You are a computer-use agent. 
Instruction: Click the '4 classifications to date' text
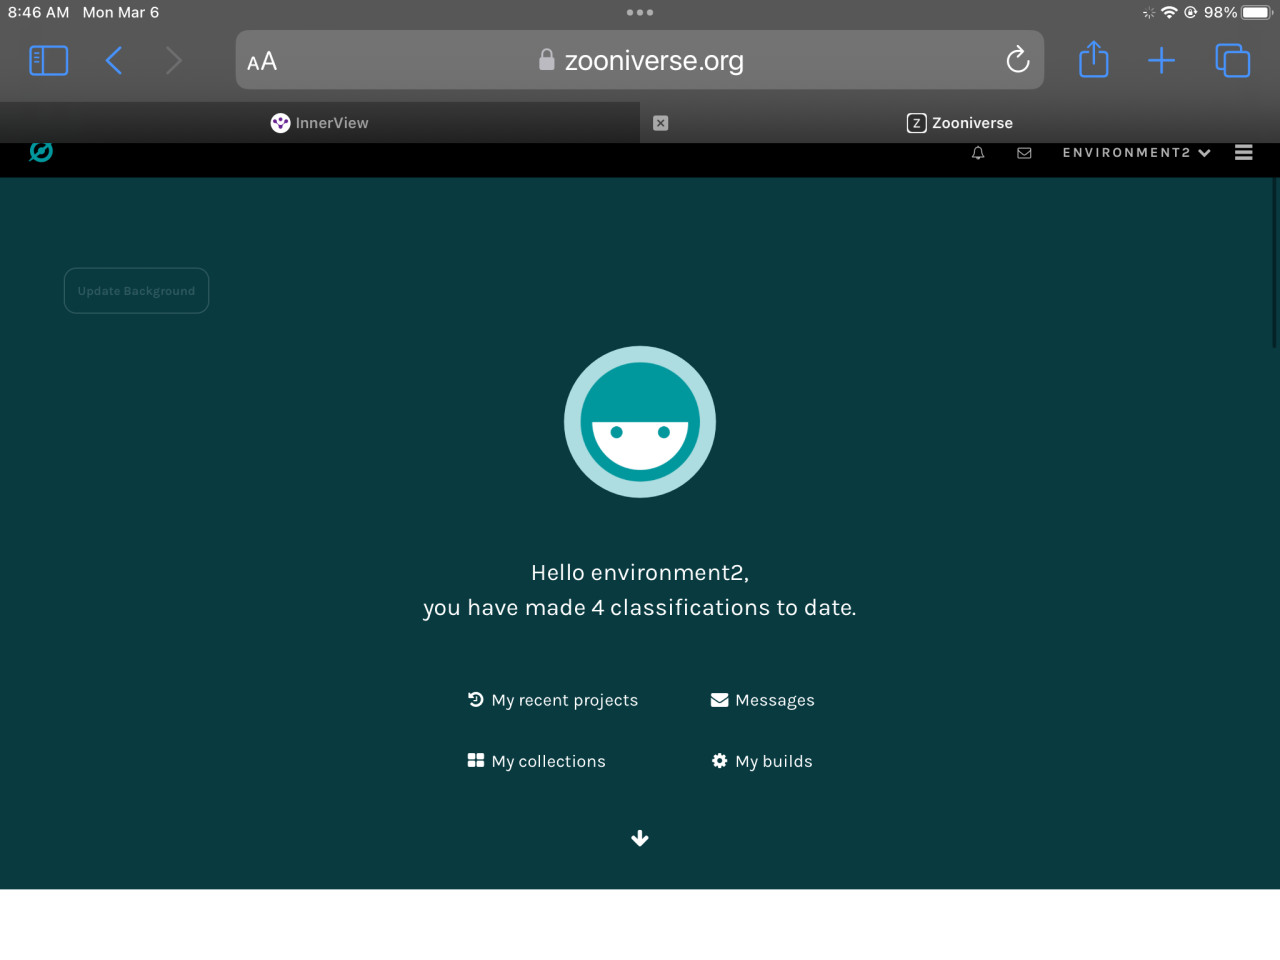click(x=724, y=608)
